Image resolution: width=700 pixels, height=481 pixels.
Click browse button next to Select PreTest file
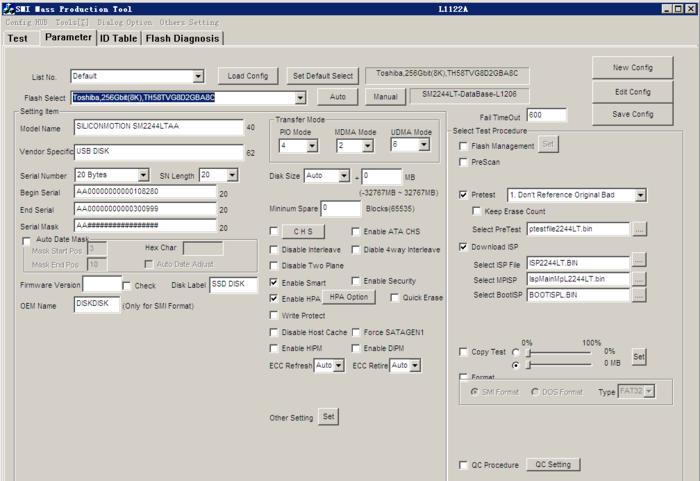click(639, 229)
